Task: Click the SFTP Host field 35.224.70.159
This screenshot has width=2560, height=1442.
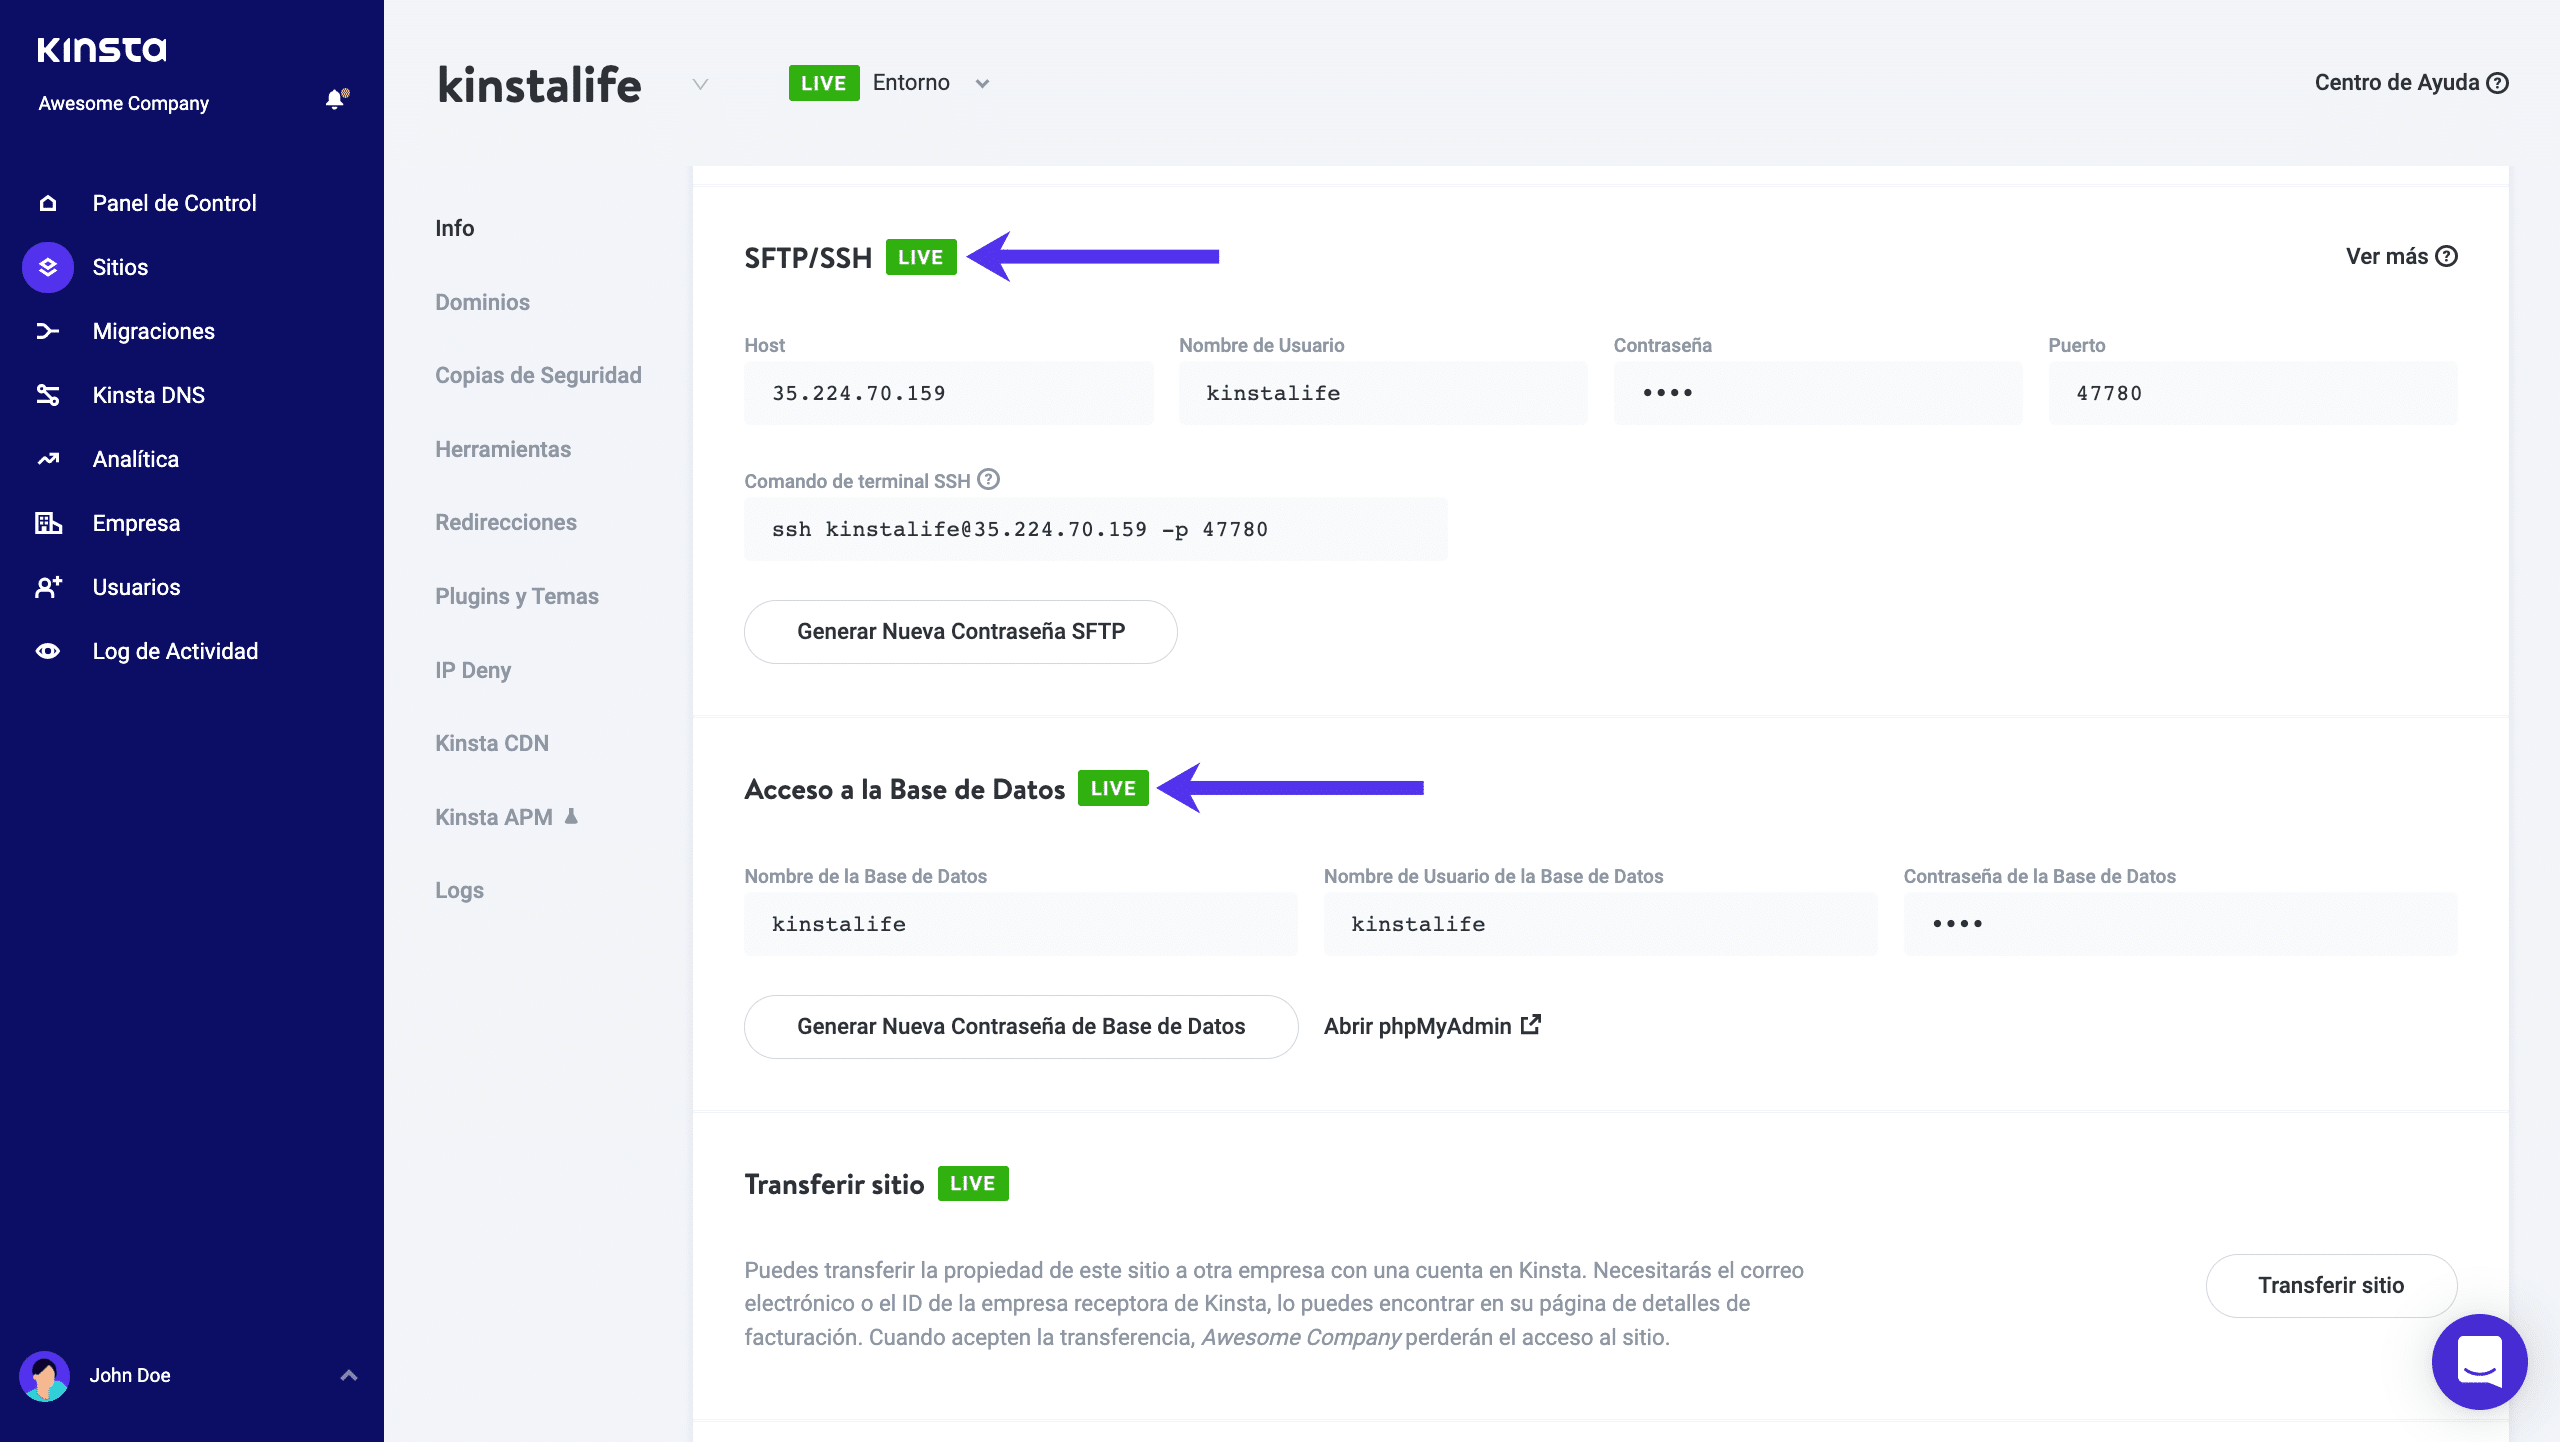Action: coord(949,393)
